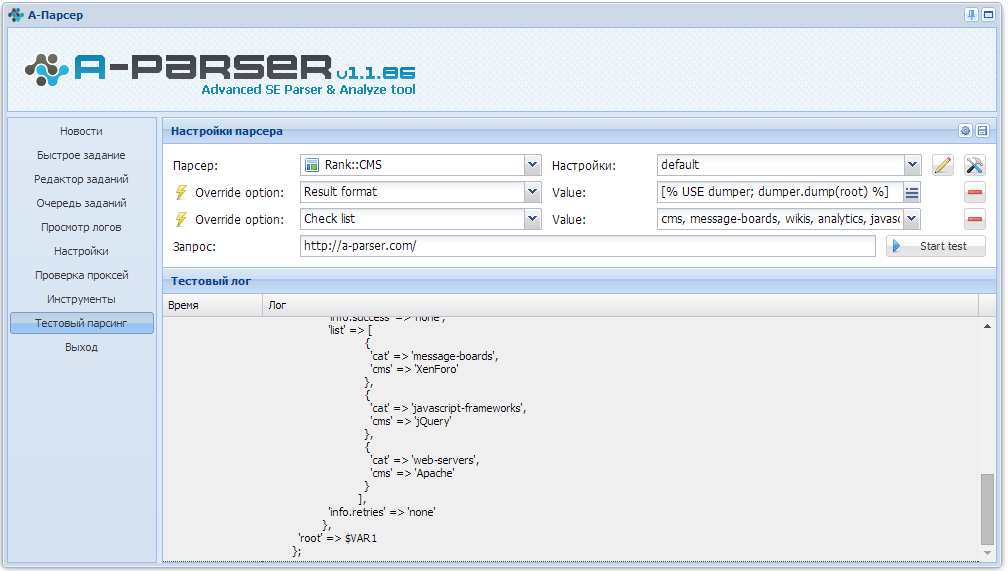Click the 'XenForo' cms log line

point(414,369)
